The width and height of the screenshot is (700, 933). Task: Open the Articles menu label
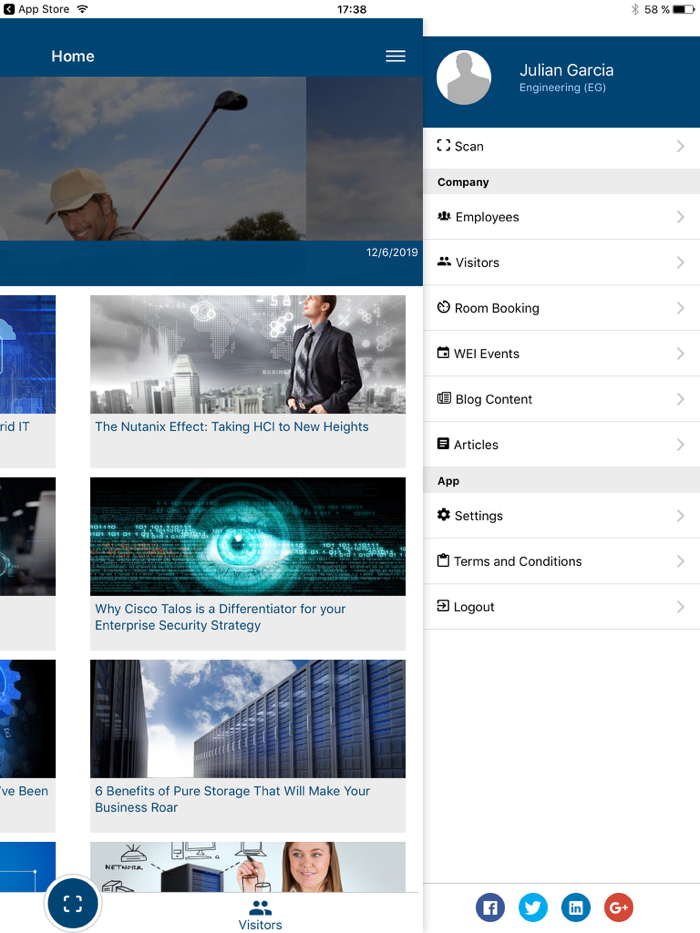tap(476, 444)
